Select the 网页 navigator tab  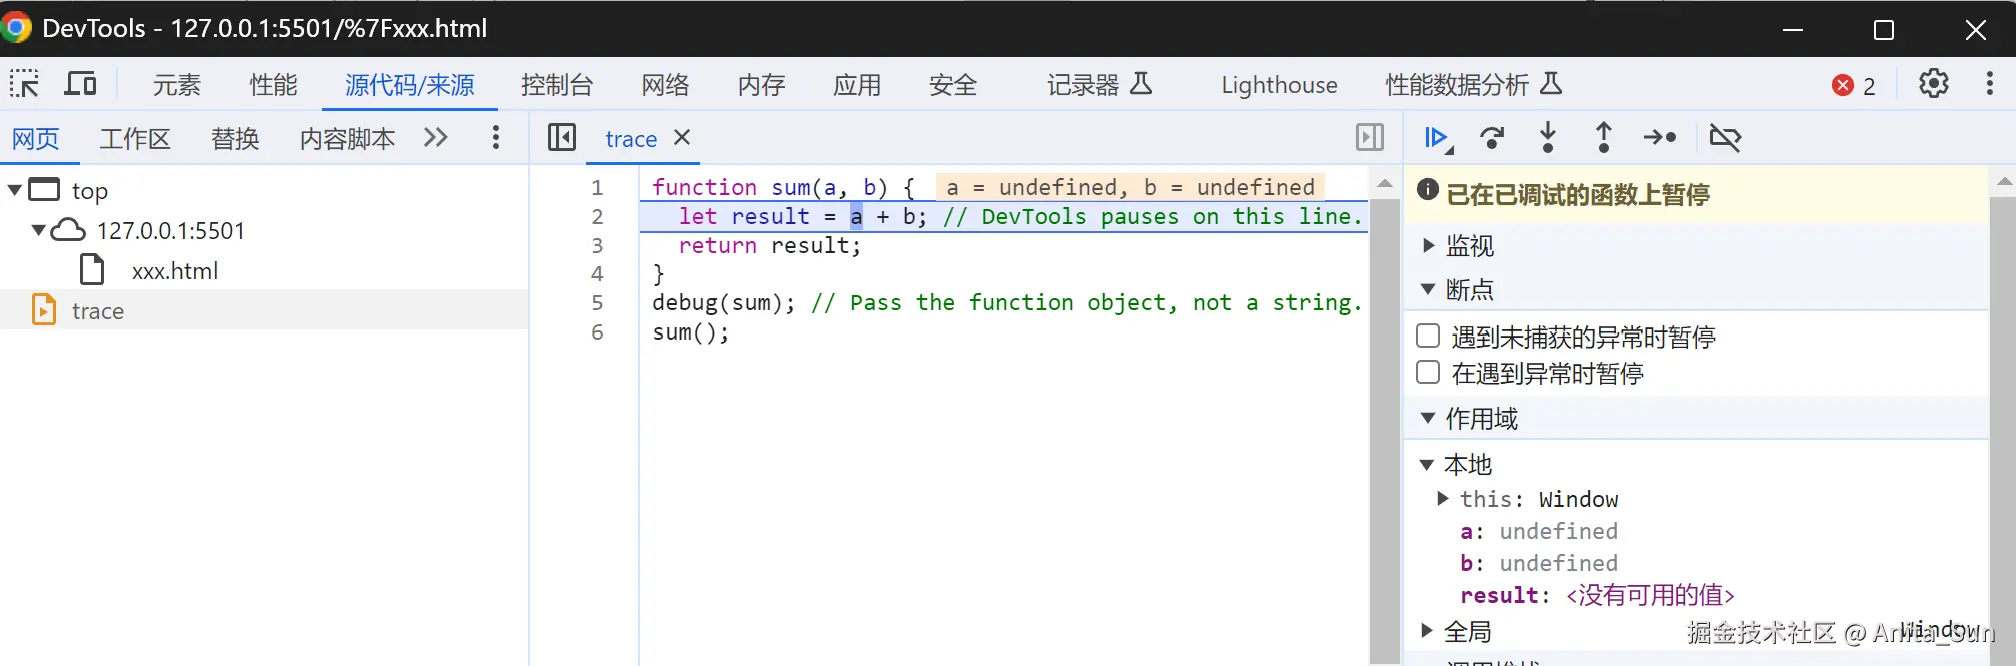coord(36,138)
